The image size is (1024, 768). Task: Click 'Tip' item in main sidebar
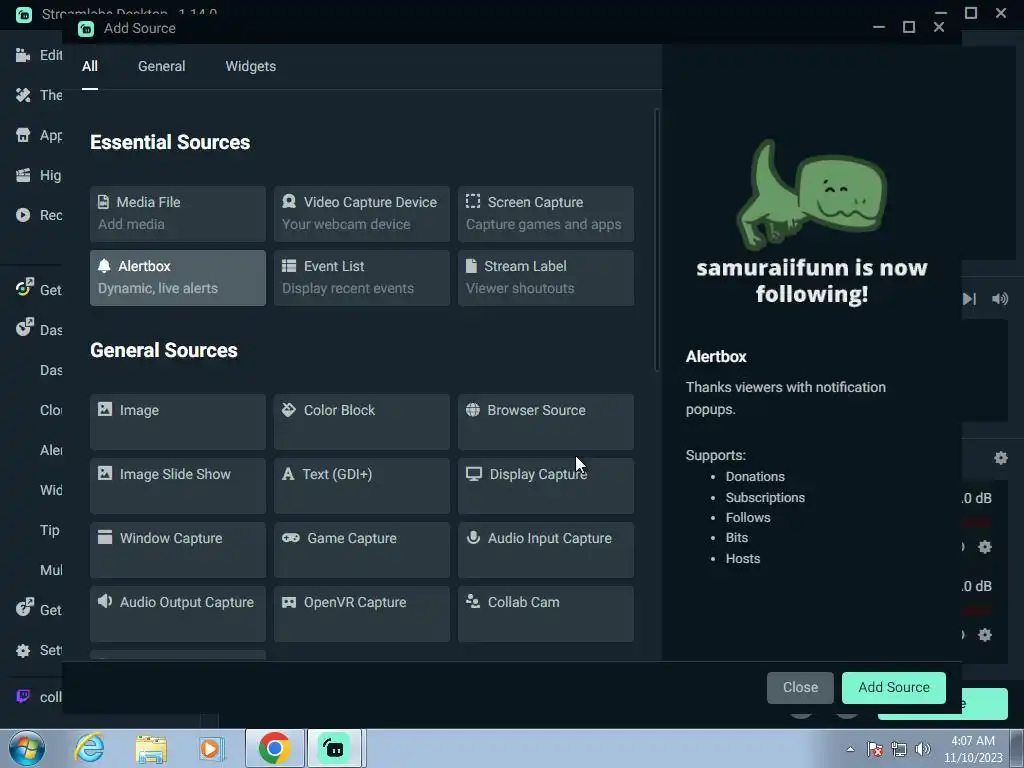[50, 530]
